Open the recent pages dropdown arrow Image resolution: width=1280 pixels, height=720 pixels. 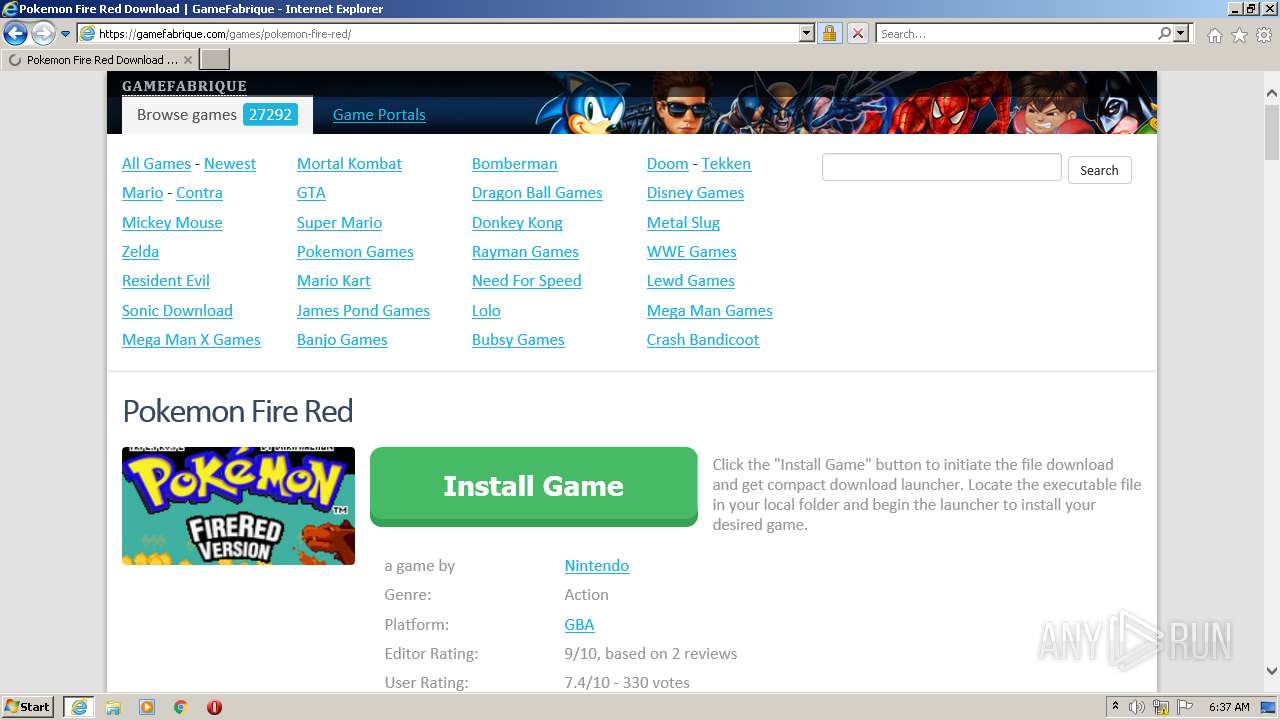(x=66, y=34)
